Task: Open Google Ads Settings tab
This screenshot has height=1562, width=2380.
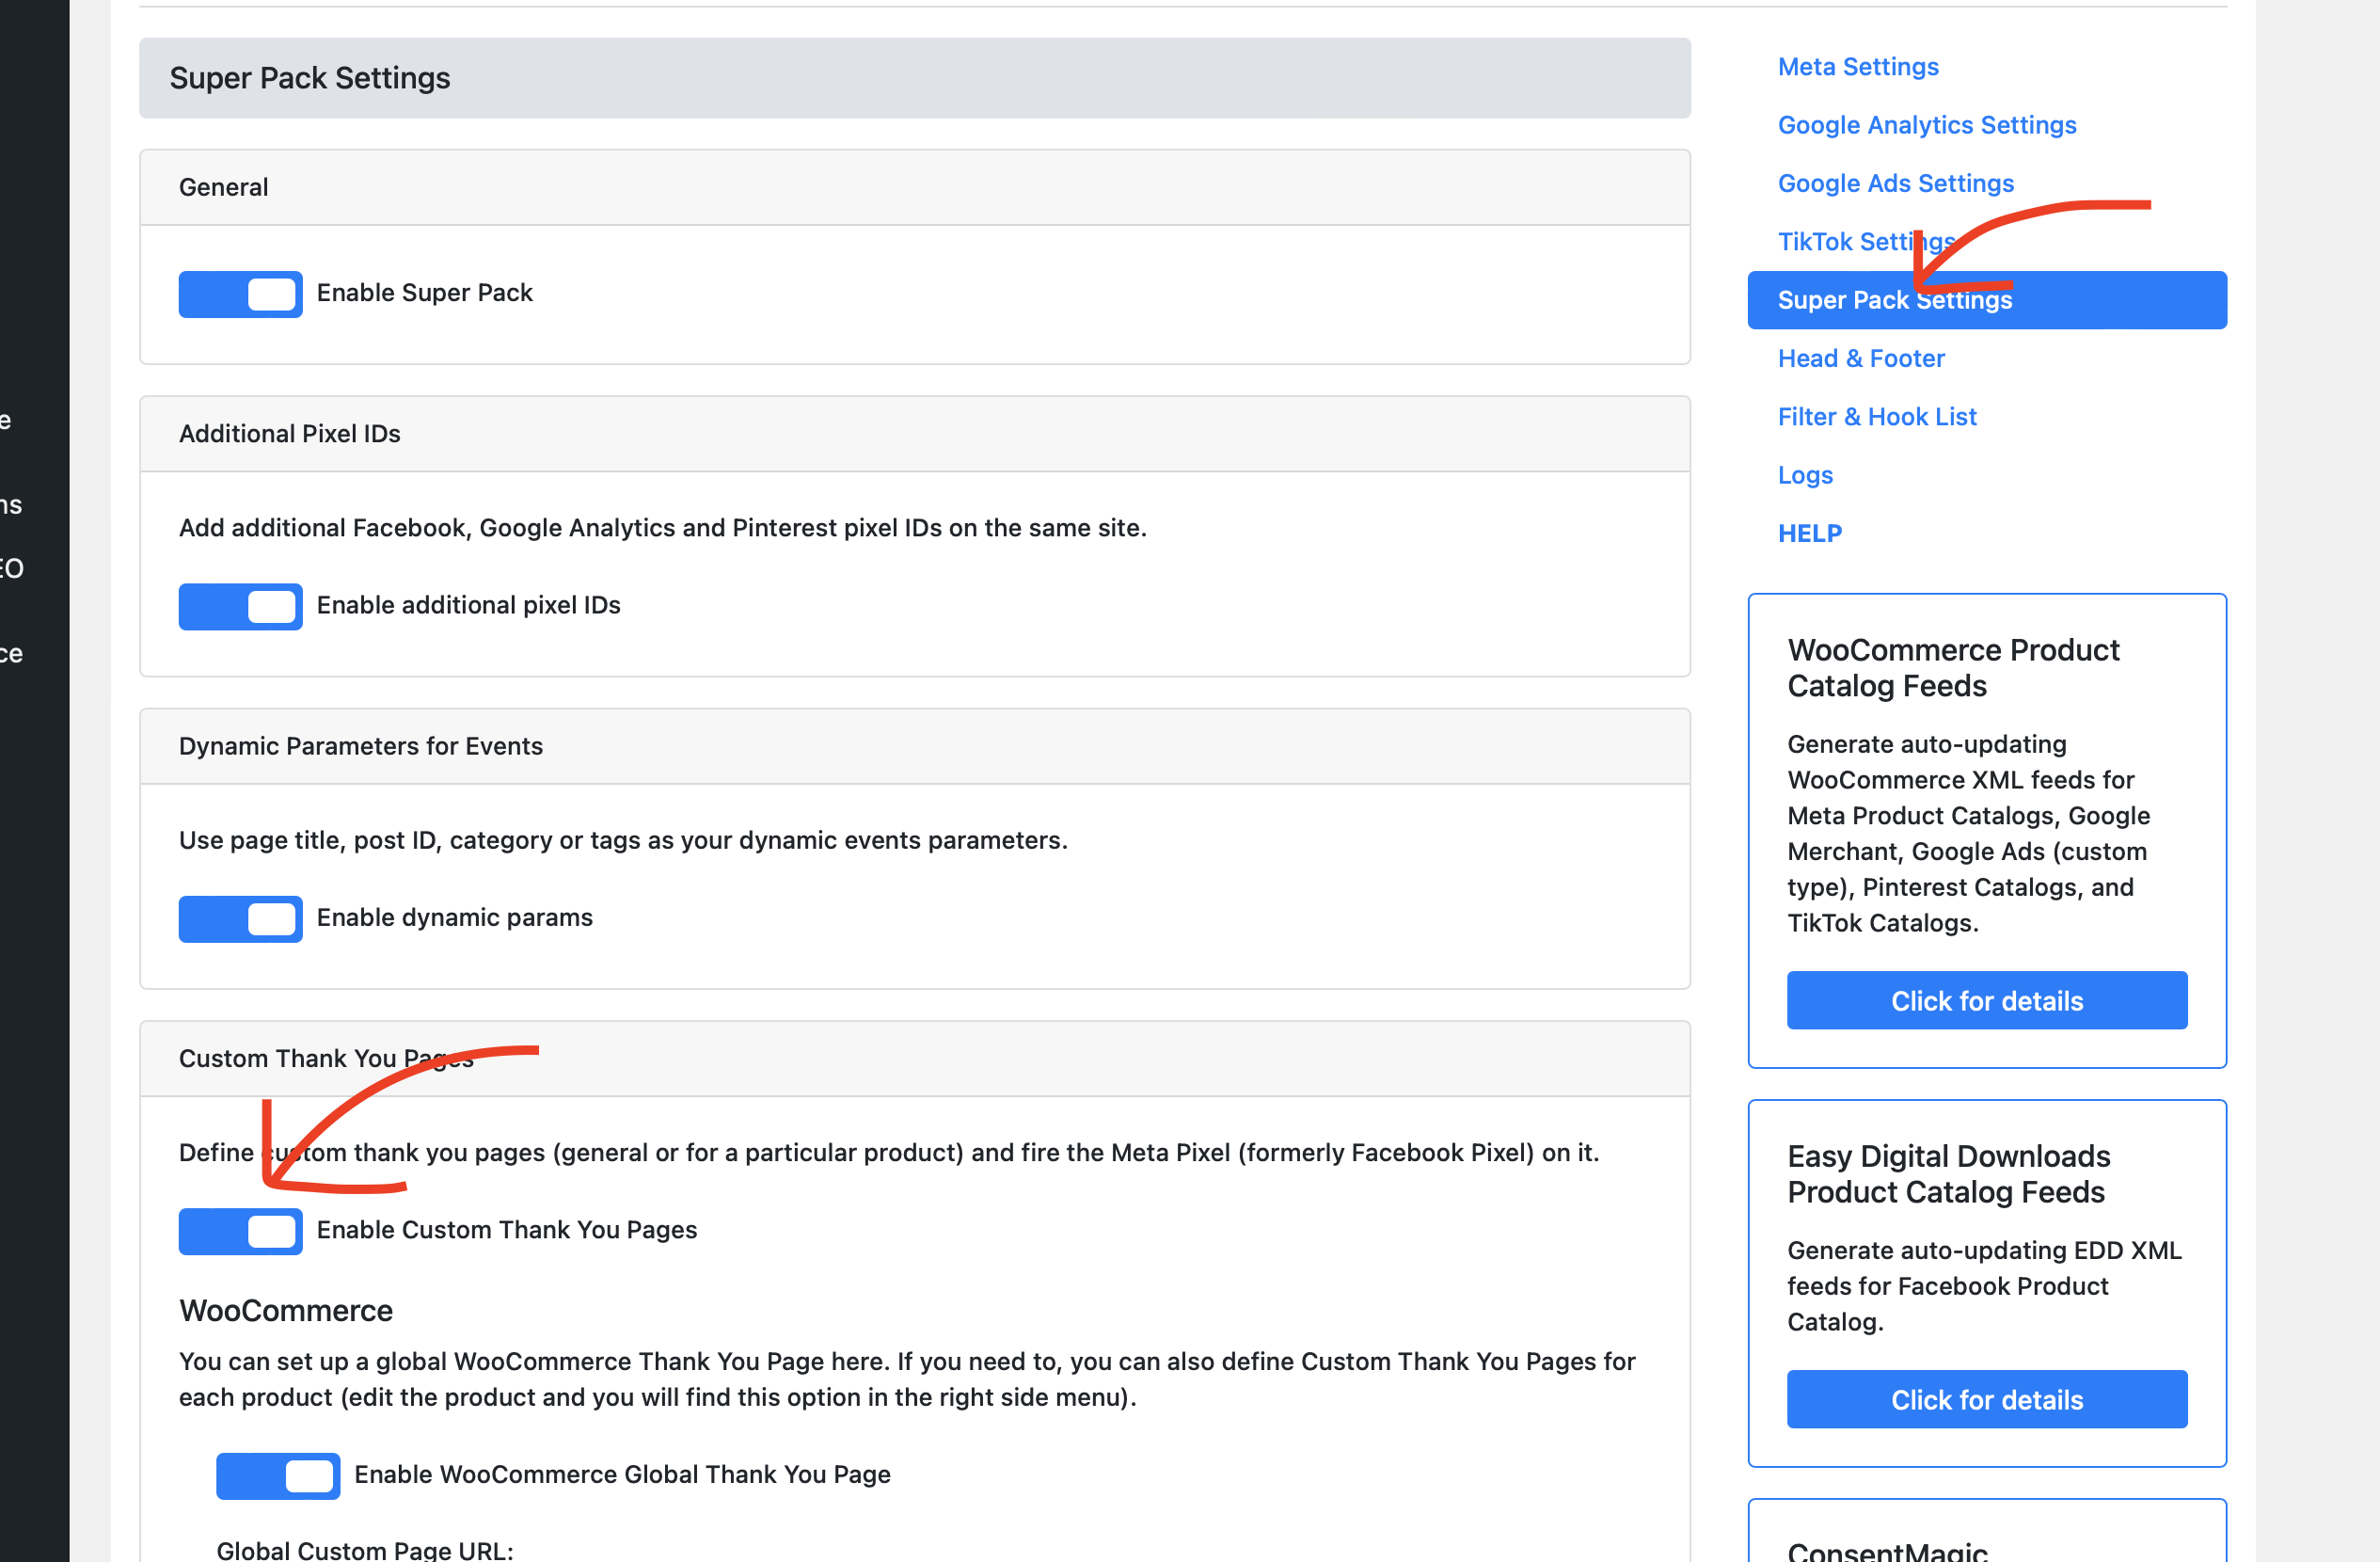Action: click(1895, 183)
